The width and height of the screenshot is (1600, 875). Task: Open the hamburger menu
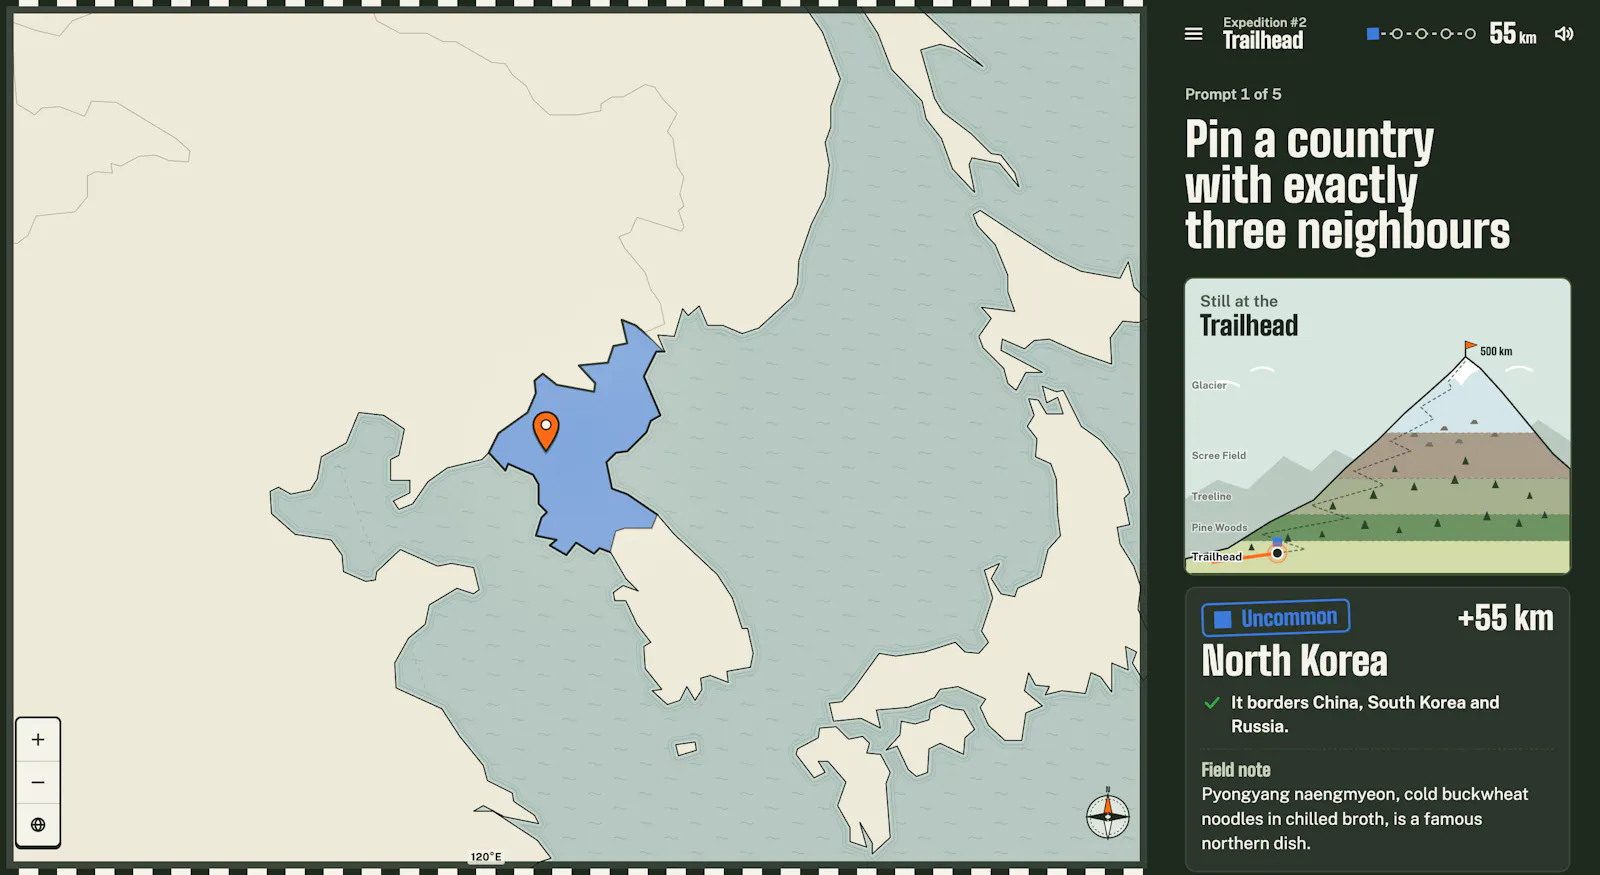point(1193,34)
